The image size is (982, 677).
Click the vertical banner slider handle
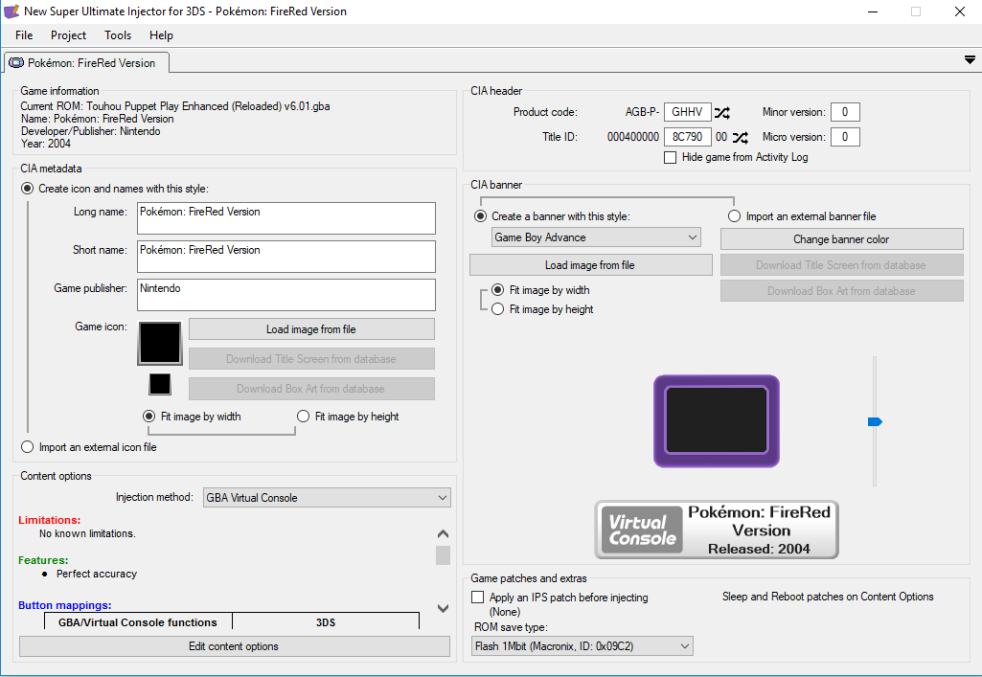point(875,422)
